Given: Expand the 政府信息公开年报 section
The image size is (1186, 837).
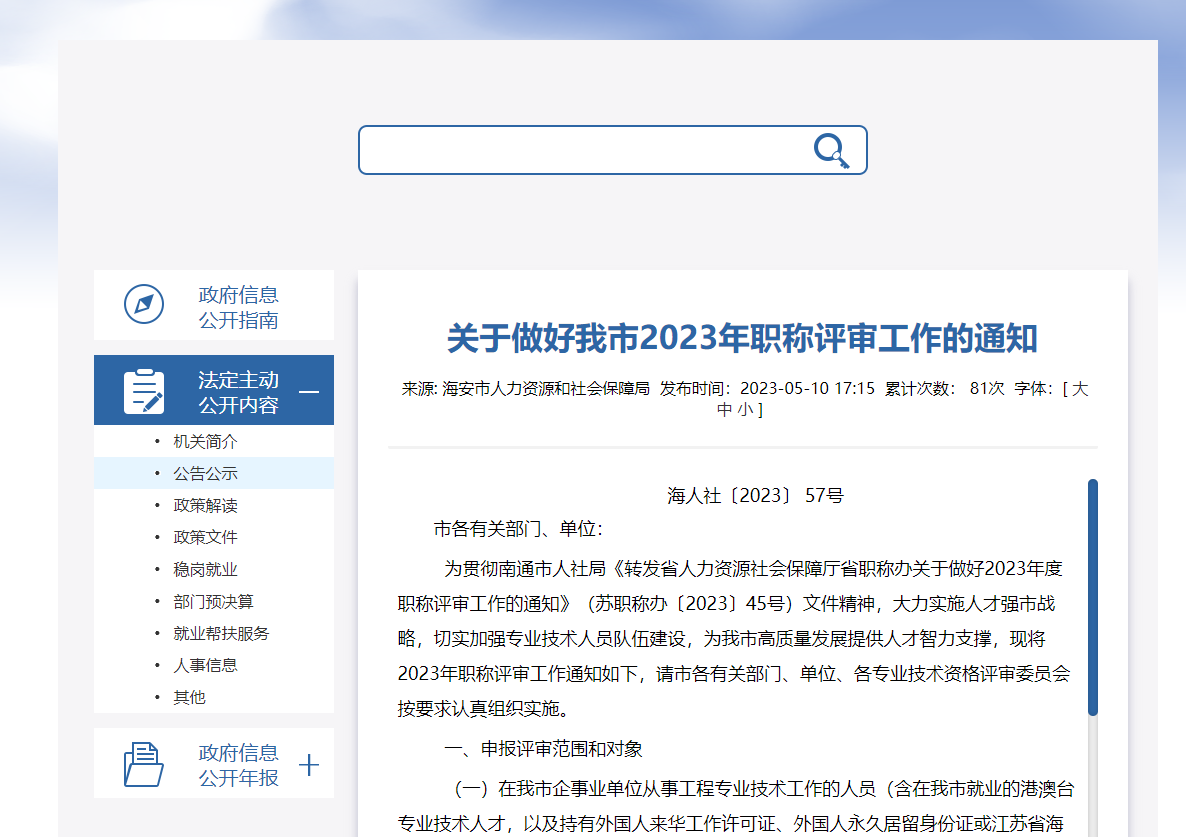Looking at the screenshot, I should click(310, 763).
